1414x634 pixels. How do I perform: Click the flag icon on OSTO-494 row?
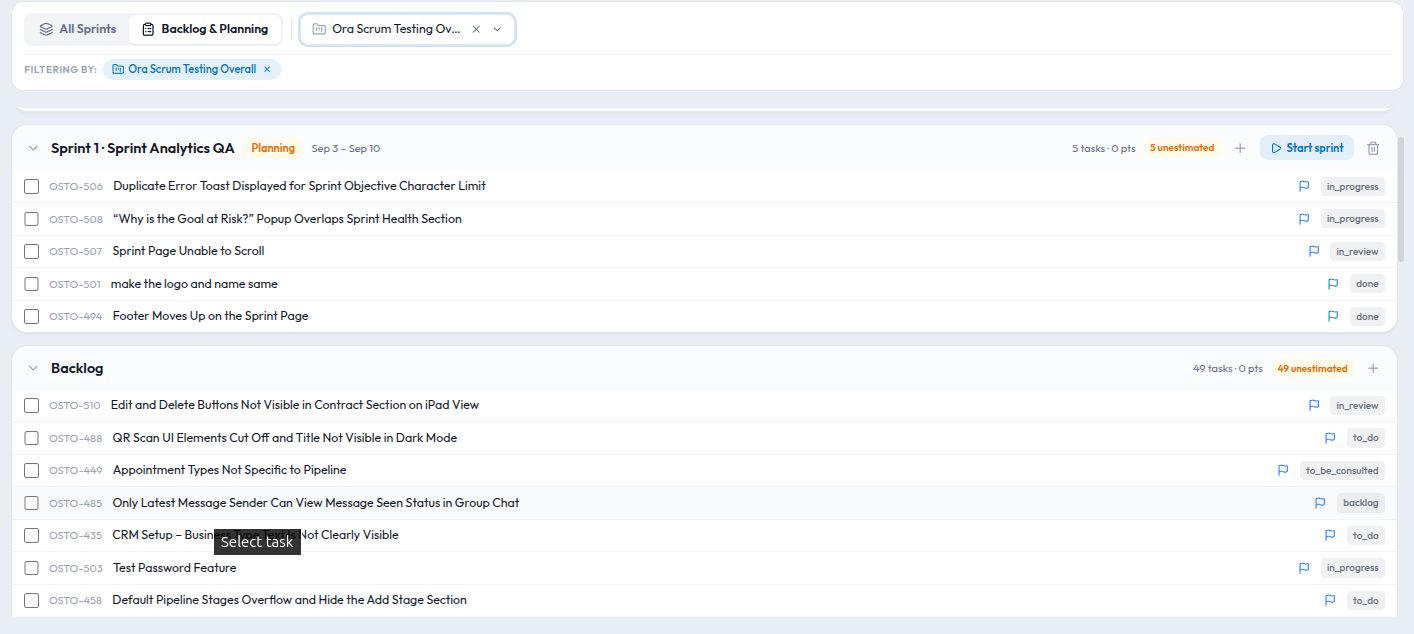tap(1333, 316)
